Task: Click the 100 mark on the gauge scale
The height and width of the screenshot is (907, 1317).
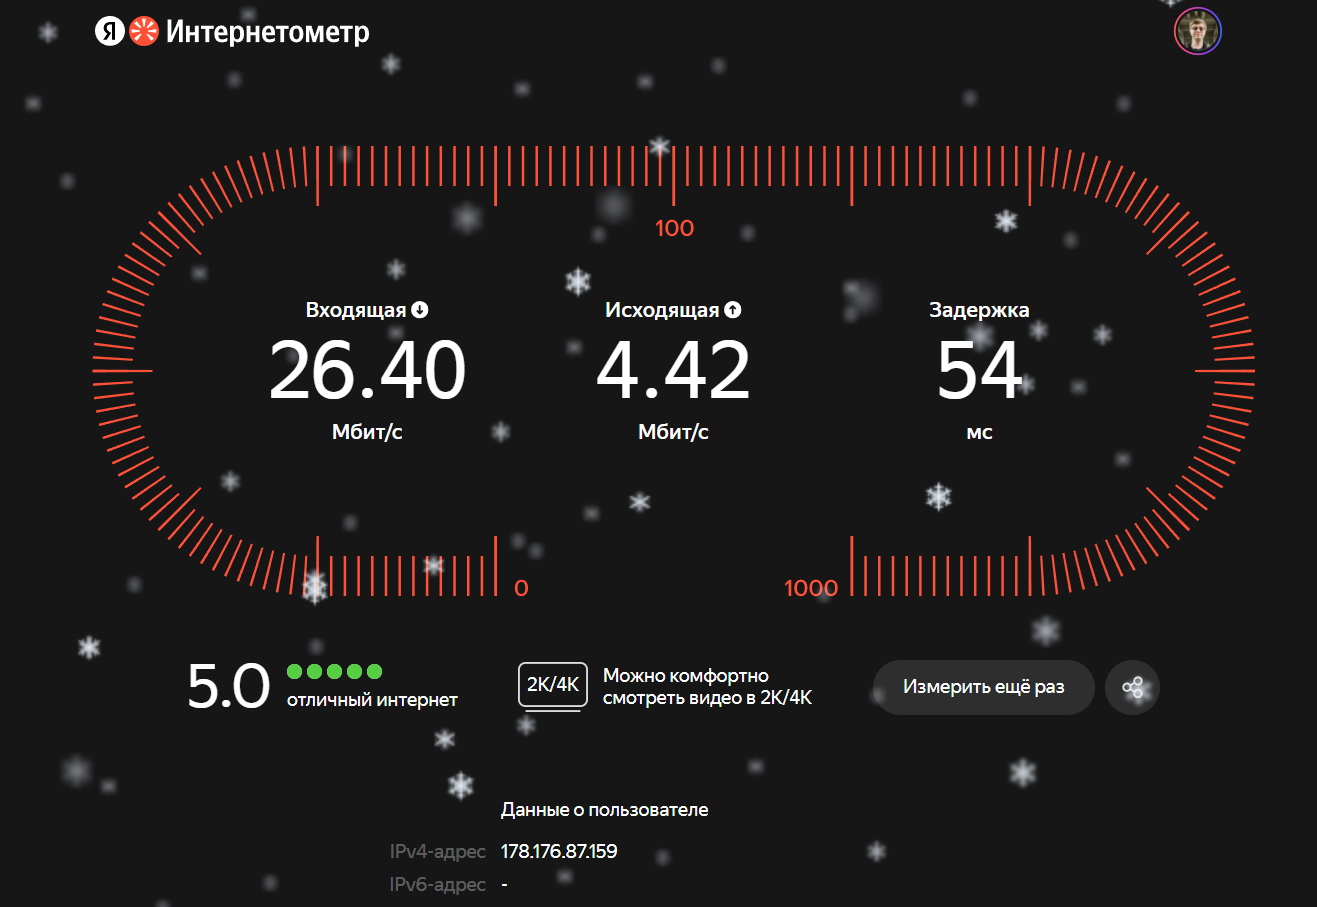Action: point(674,228)
